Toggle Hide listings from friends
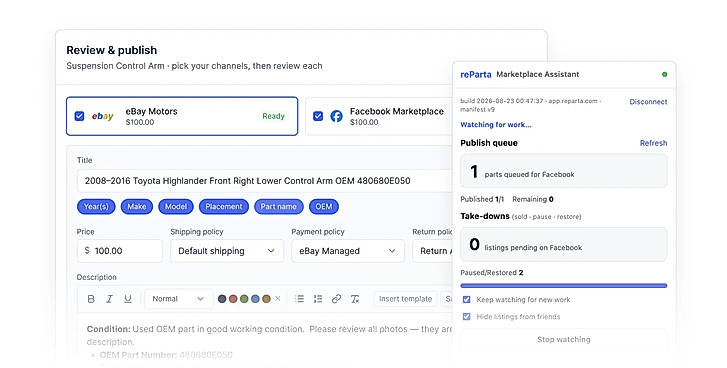 click(x=466, y=317)
